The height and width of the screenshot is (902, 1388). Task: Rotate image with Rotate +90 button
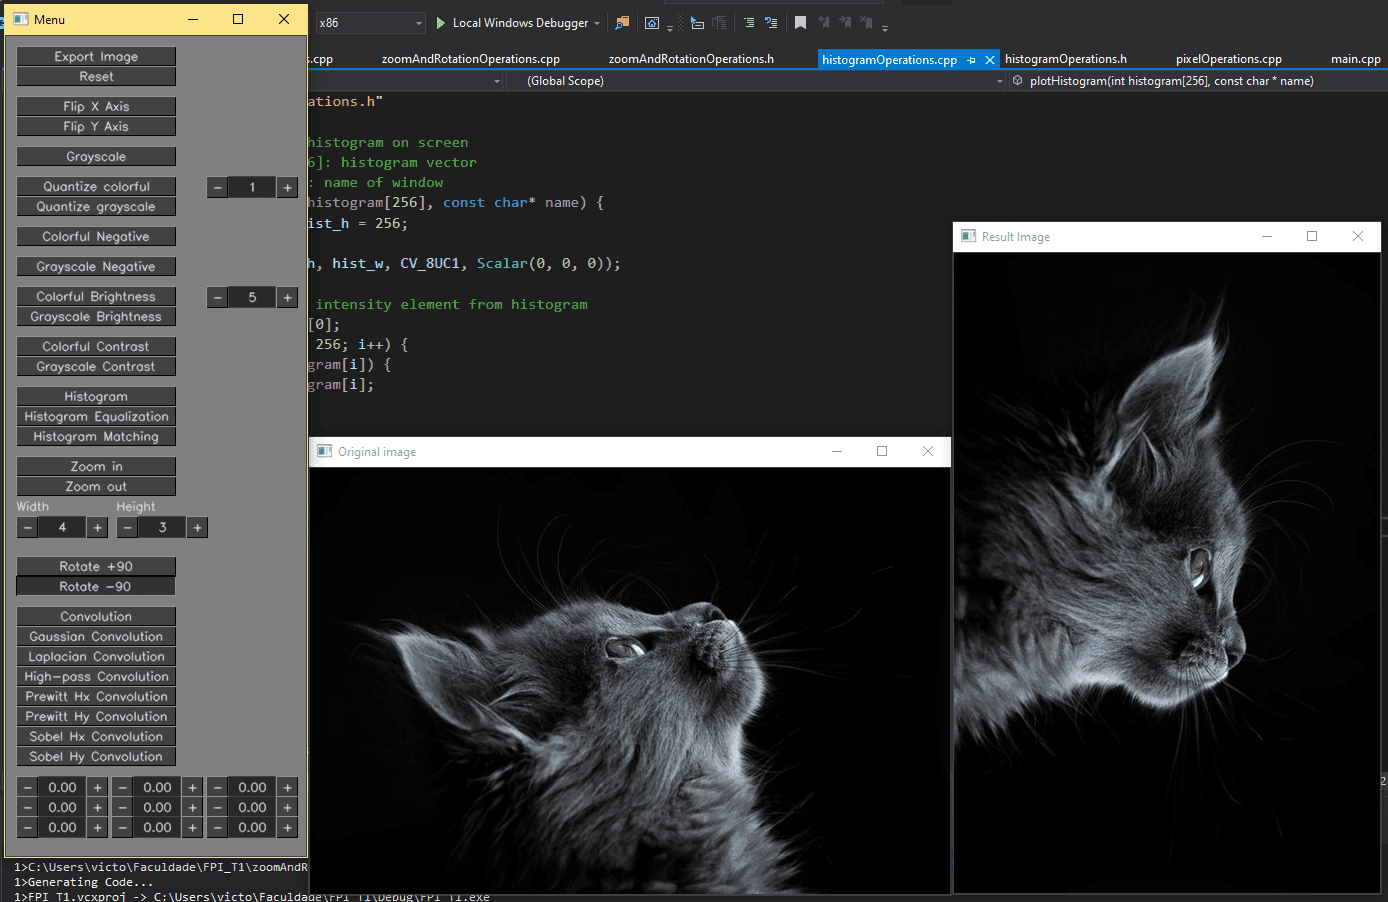96,567
